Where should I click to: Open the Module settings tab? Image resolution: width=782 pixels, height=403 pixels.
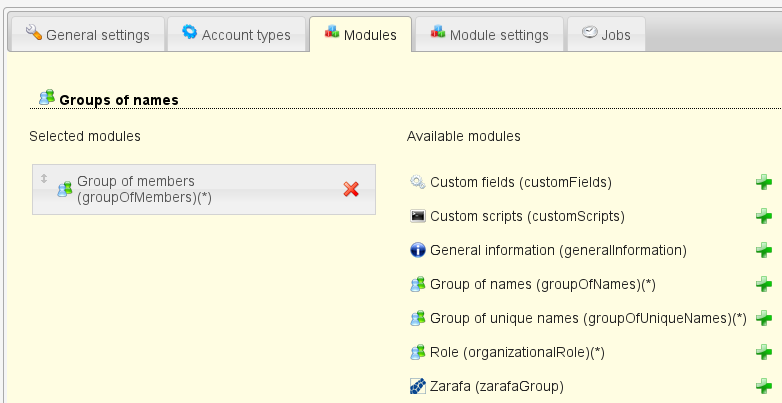[488, 35]
